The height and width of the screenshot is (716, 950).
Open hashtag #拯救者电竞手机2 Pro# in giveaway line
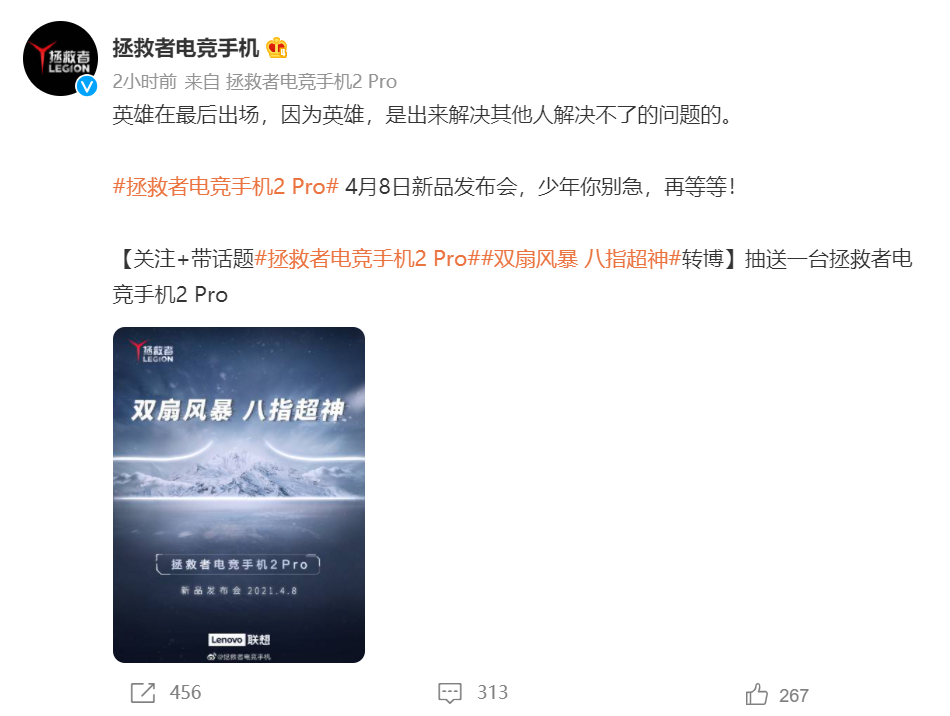(368, 259)
